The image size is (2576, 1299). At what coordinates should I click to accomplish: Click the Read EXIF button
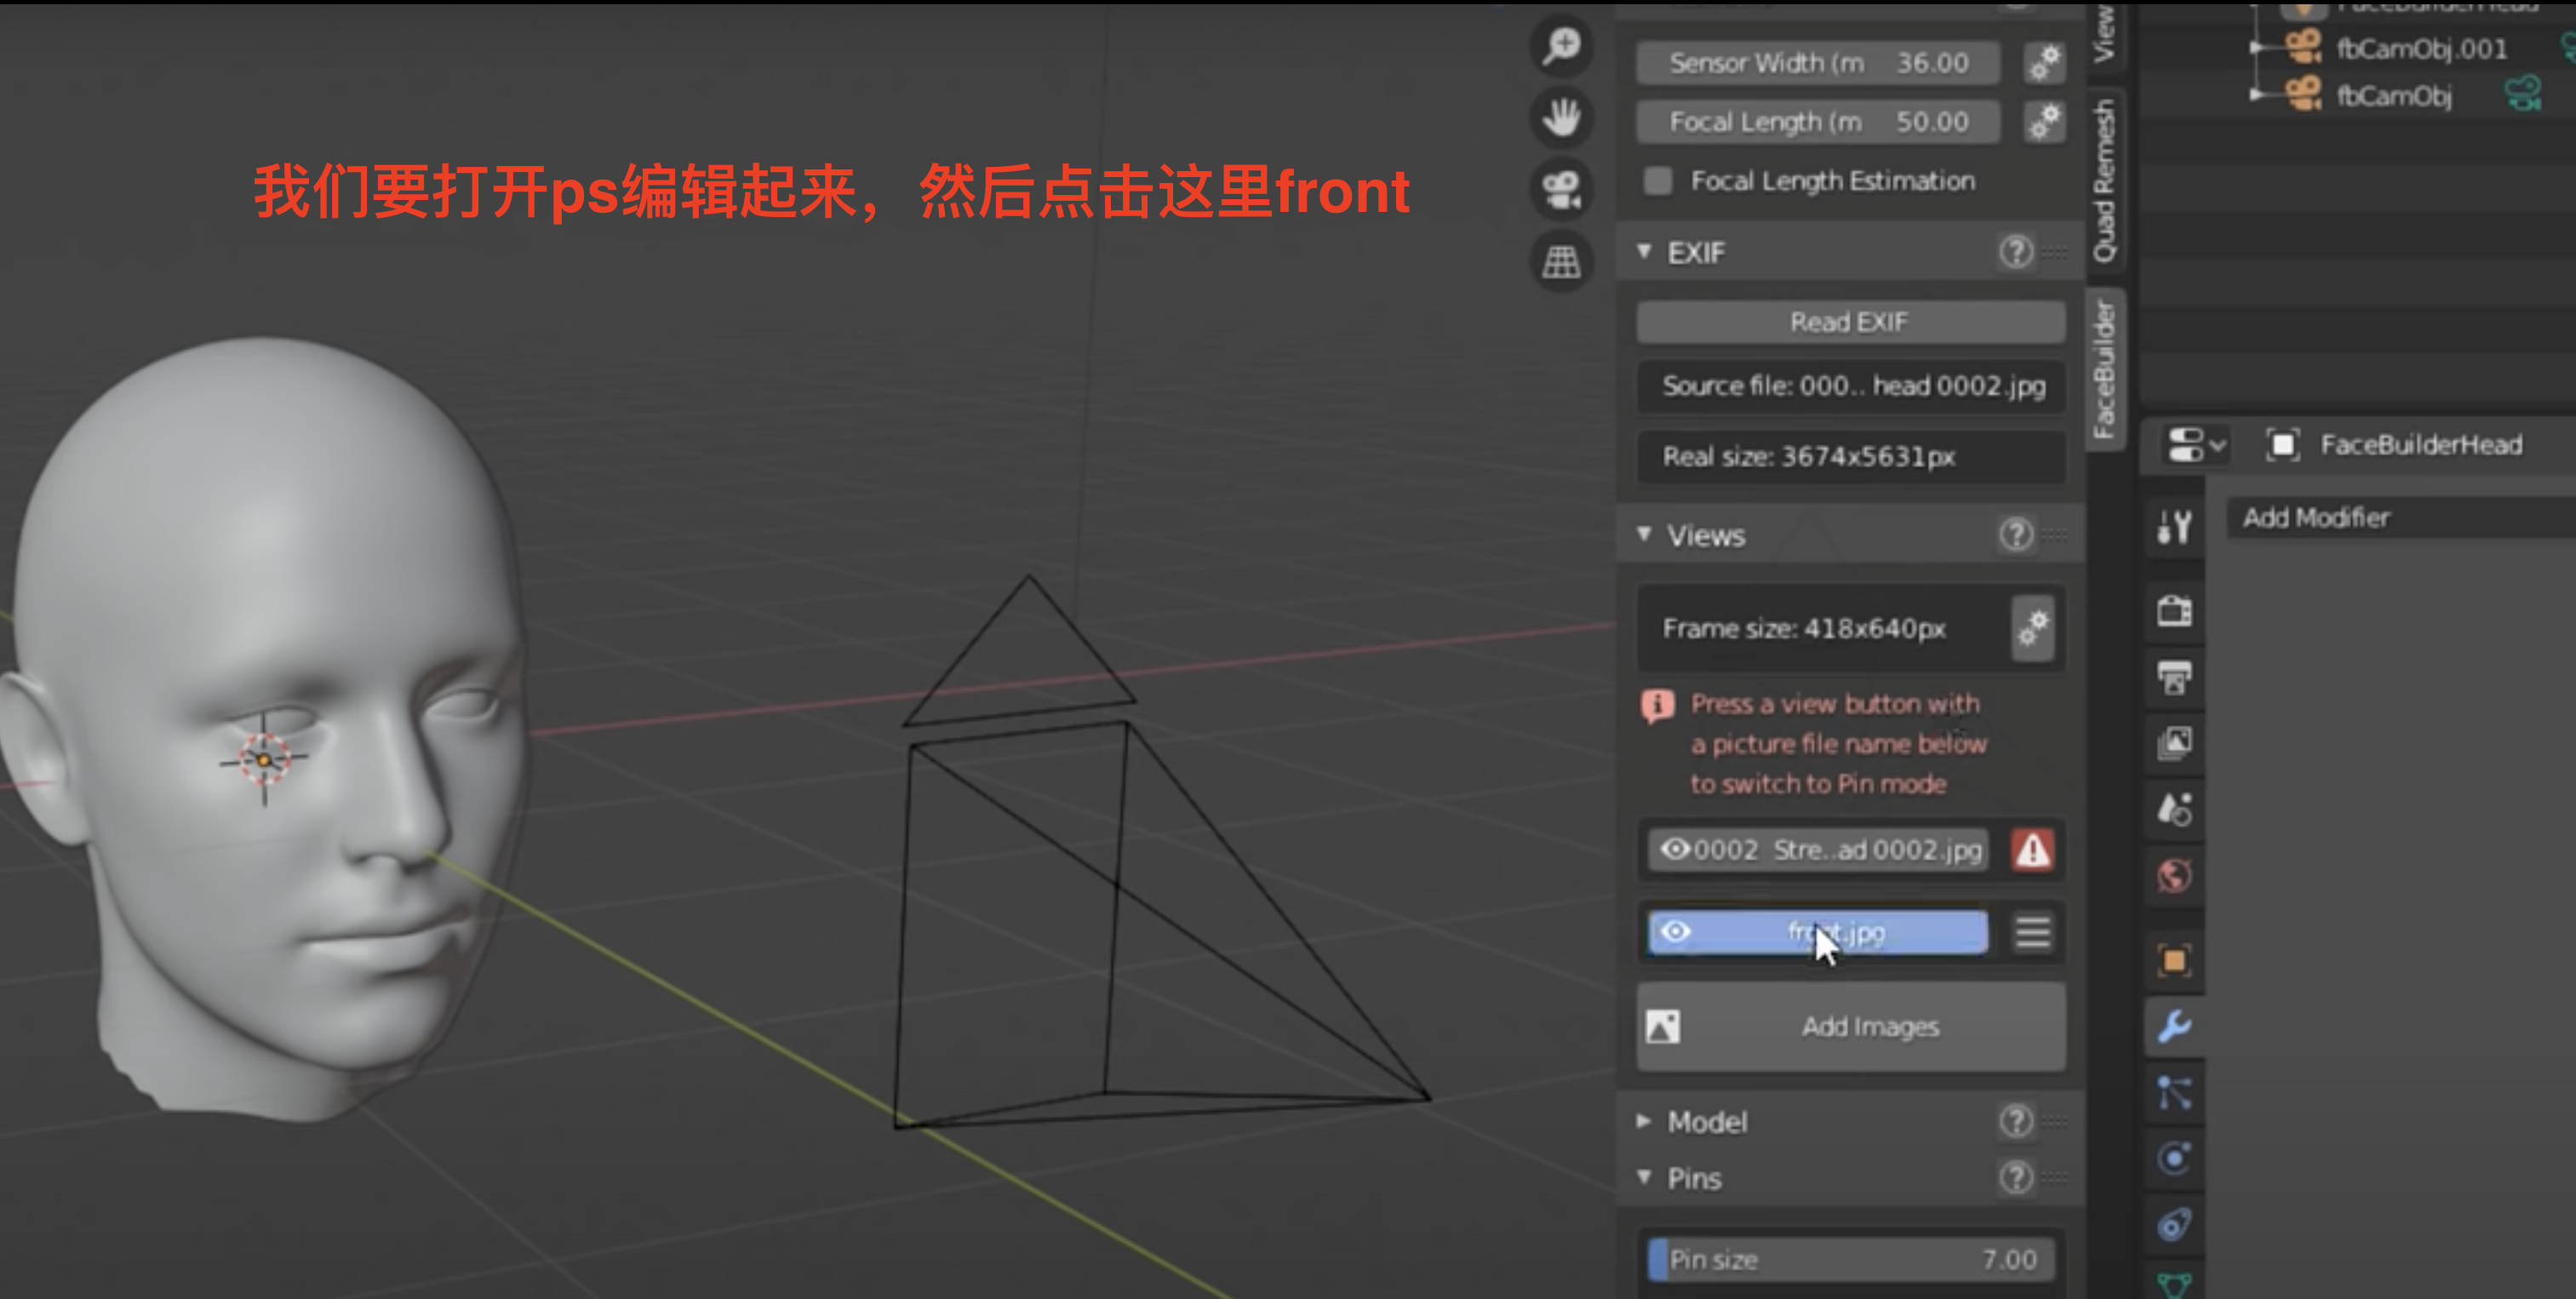[x=1849, y=322]
